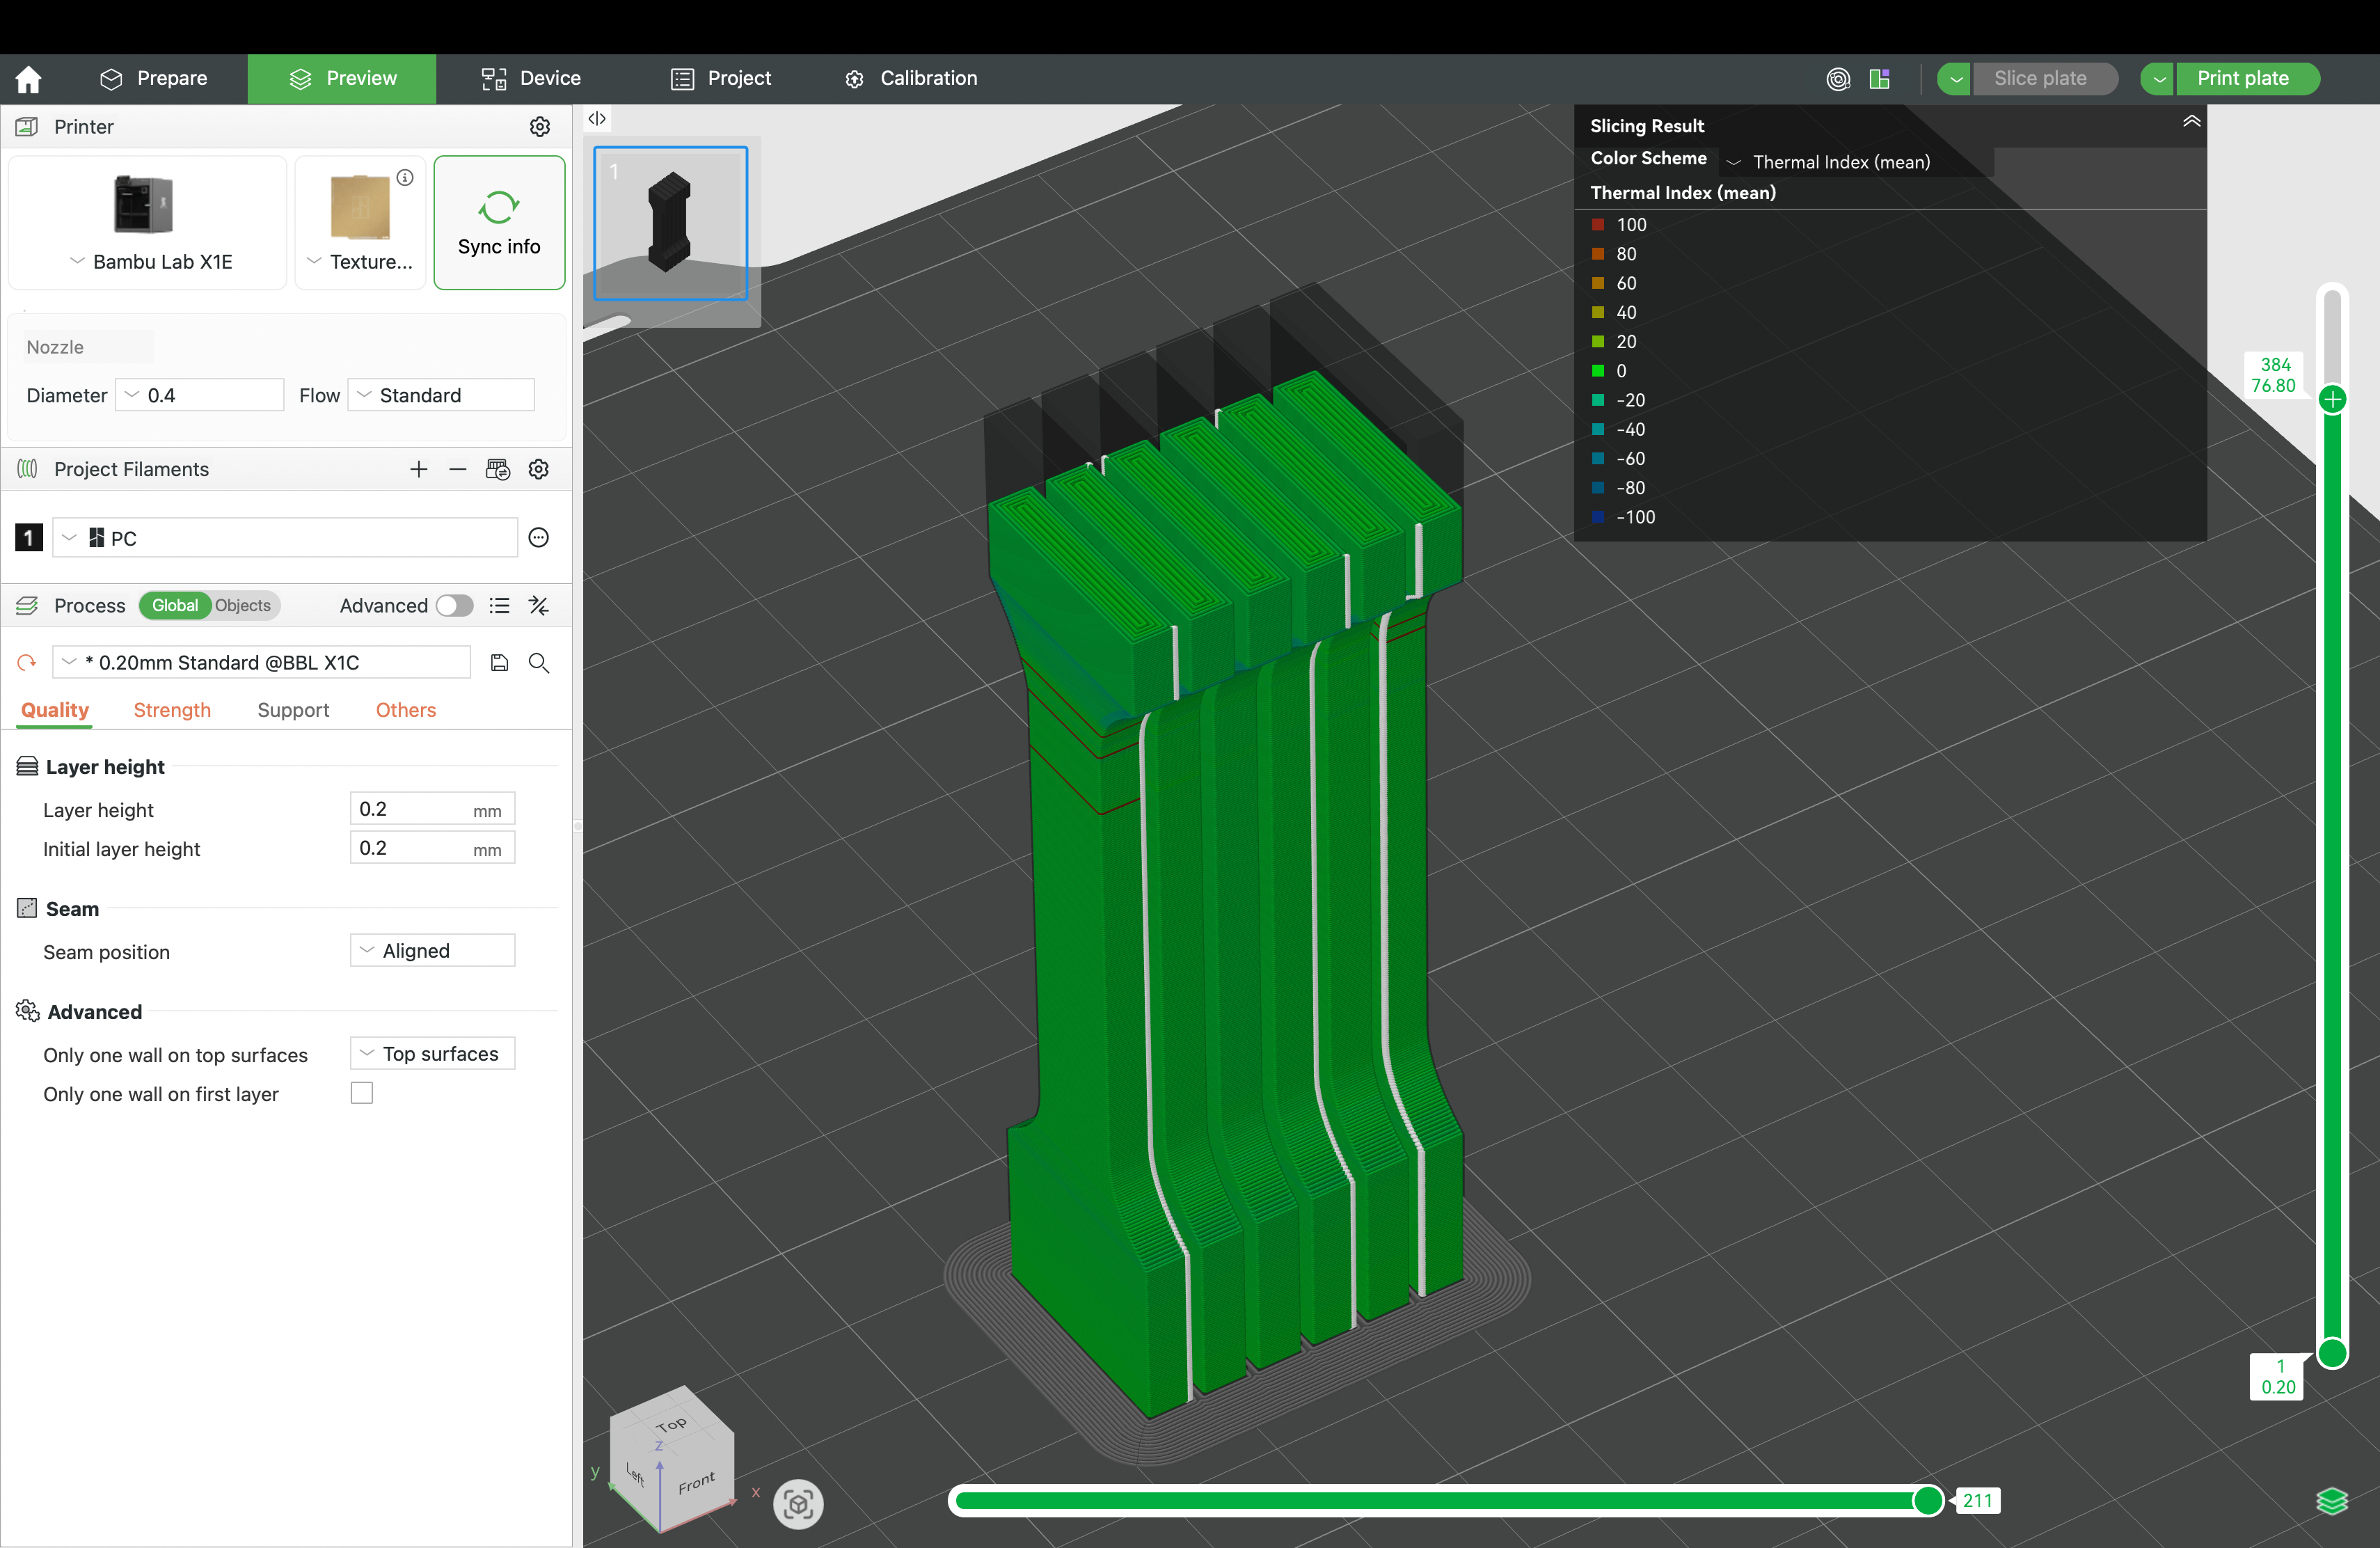
Task: Save the modified process preset with the disk icon
Action: (499, 662)
